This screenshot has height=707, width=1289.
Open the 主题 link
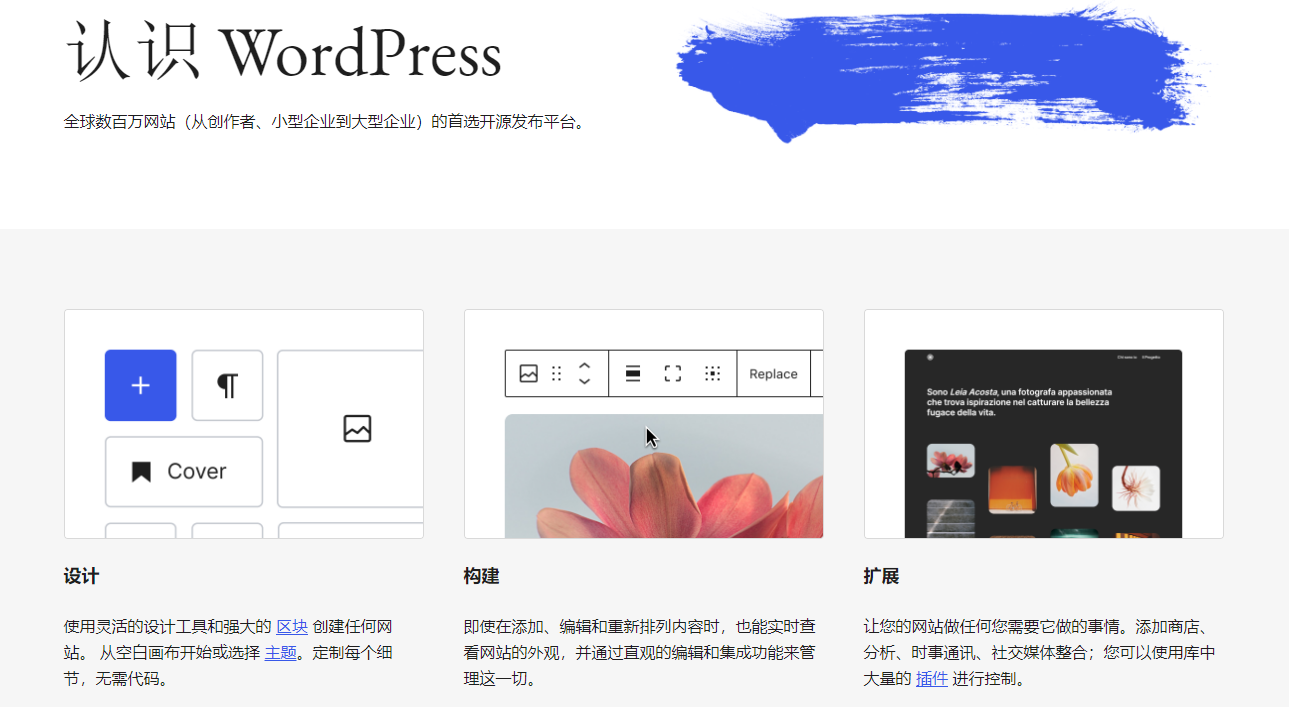(280, 653)
